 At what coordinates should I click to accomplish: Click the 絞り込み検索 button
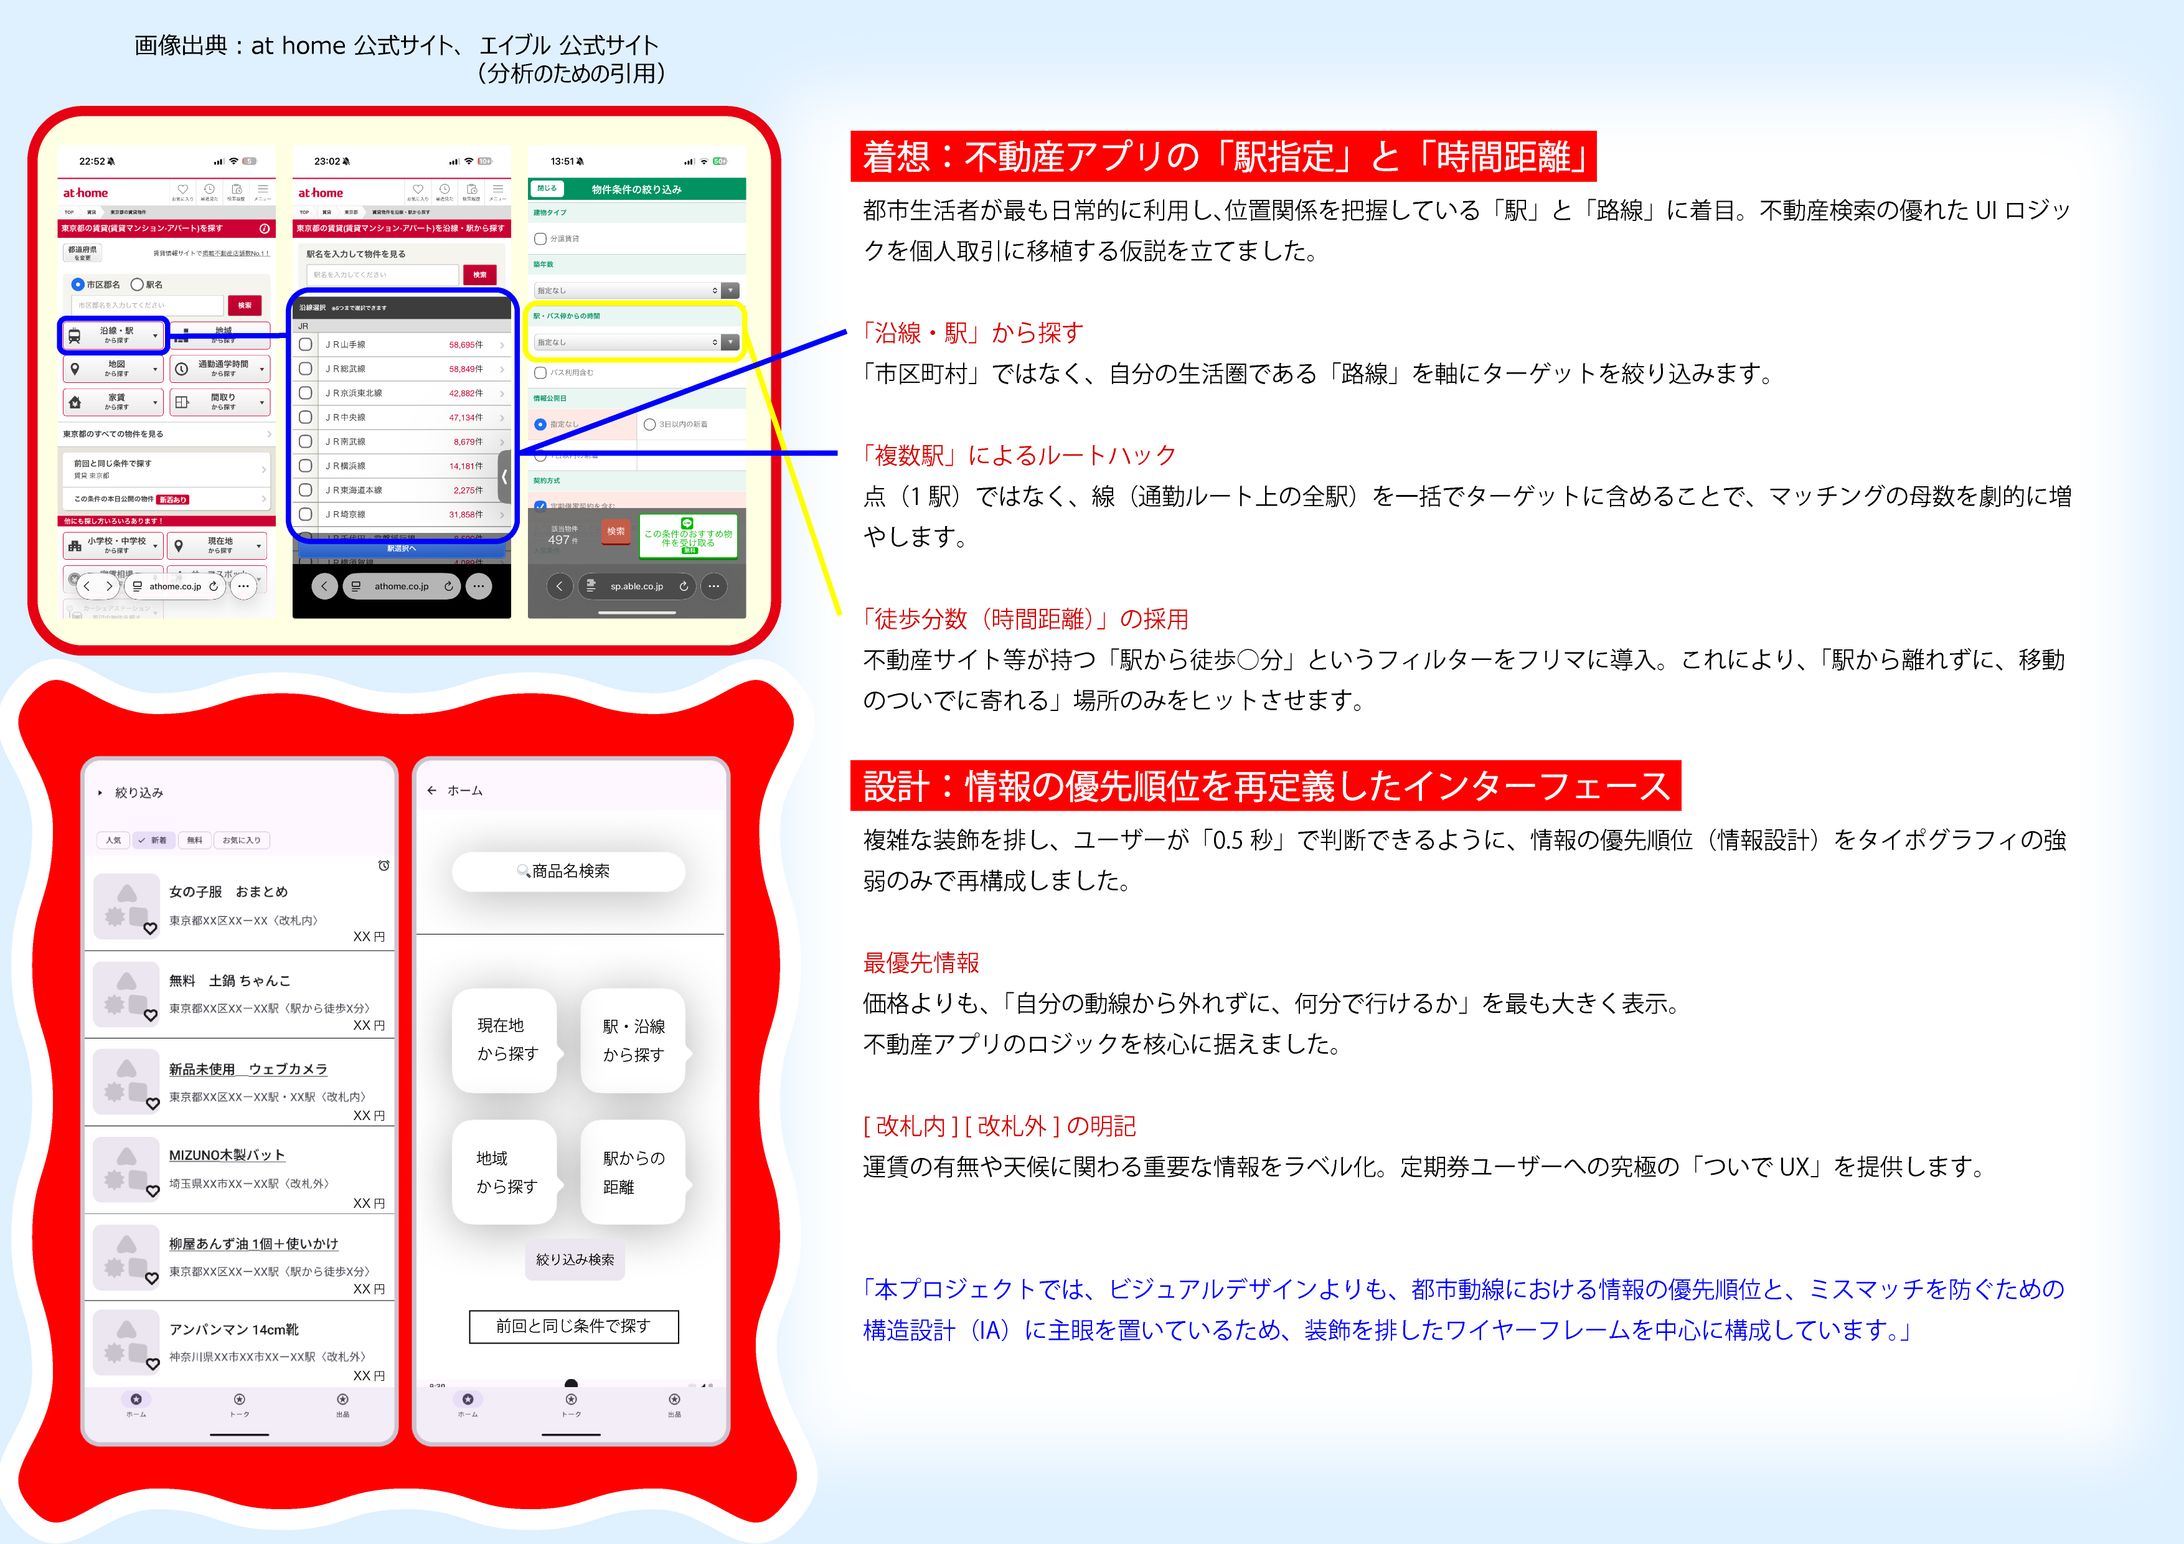point(575,1260)
